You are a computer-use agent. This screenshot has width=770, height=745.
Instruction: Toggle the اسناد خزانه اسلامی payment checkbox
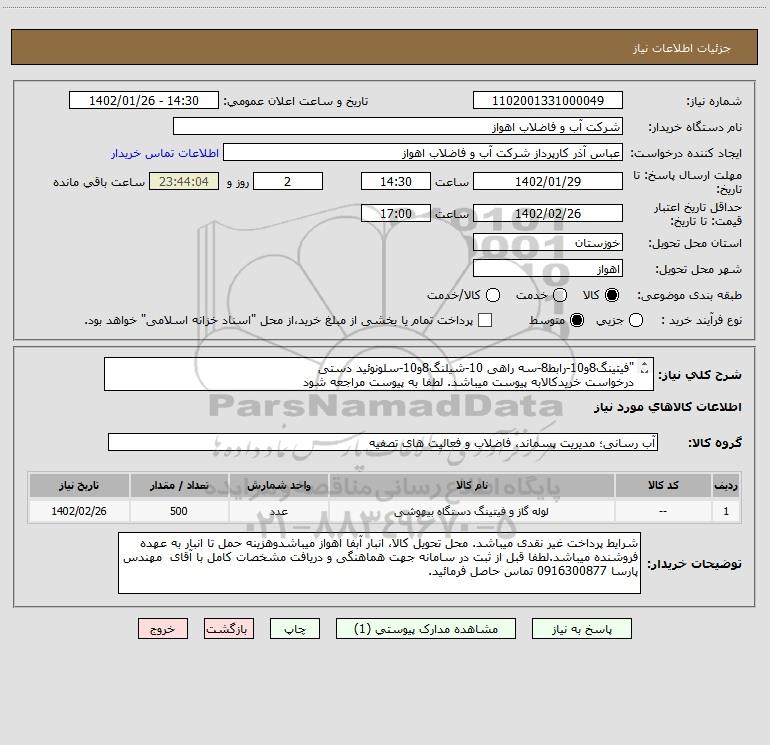[485, 320]
